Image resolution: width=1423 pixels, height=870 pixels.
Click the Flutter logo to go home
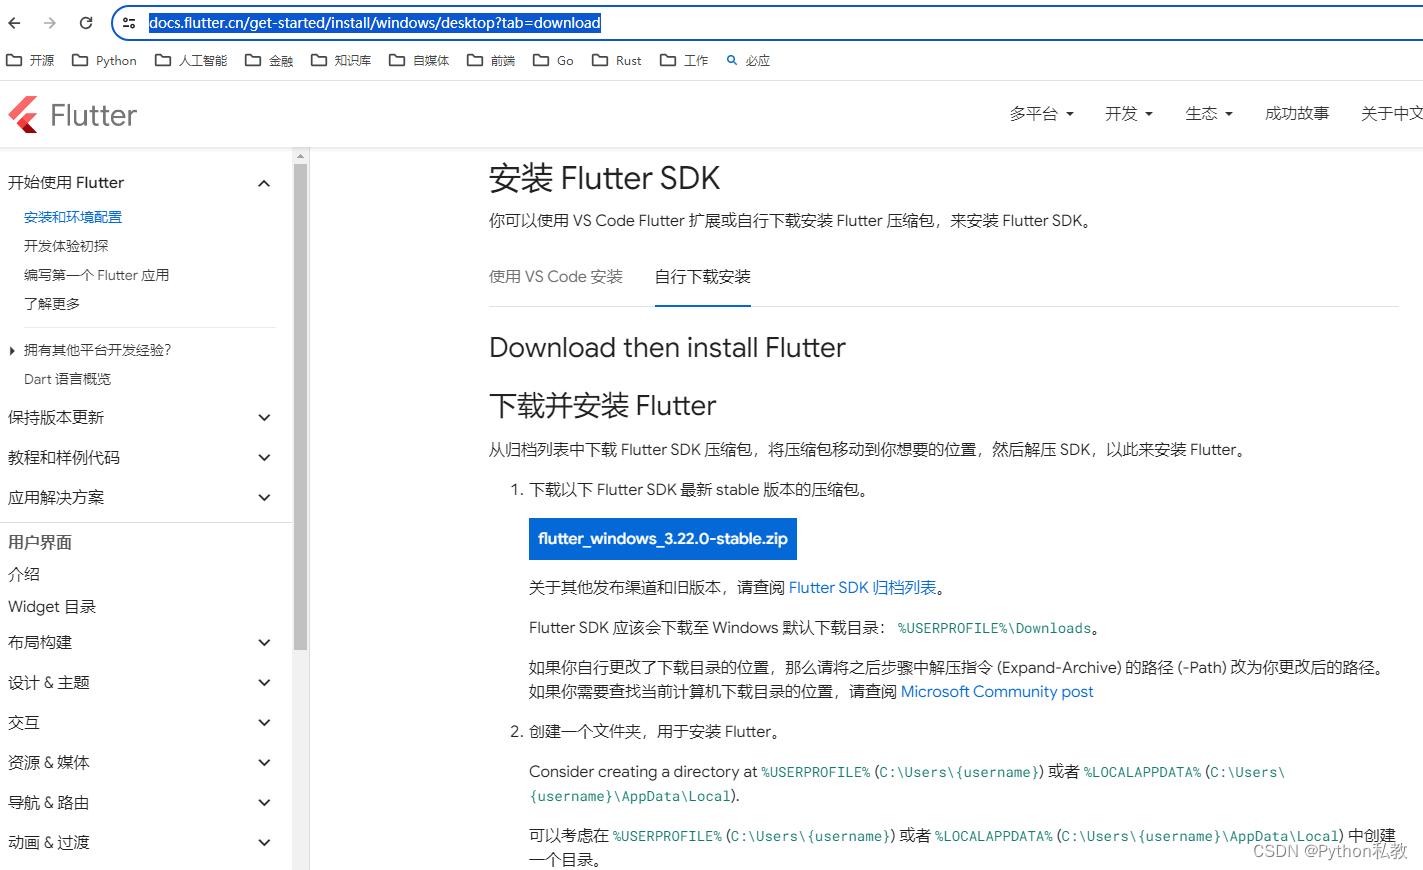[72, 115]
